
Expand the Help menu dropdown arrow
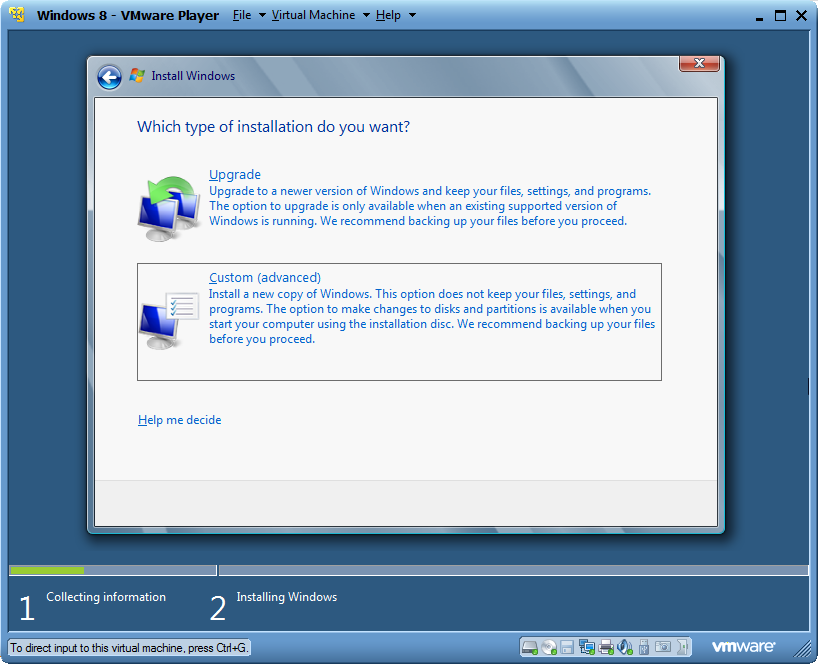(x=412, y=15)
